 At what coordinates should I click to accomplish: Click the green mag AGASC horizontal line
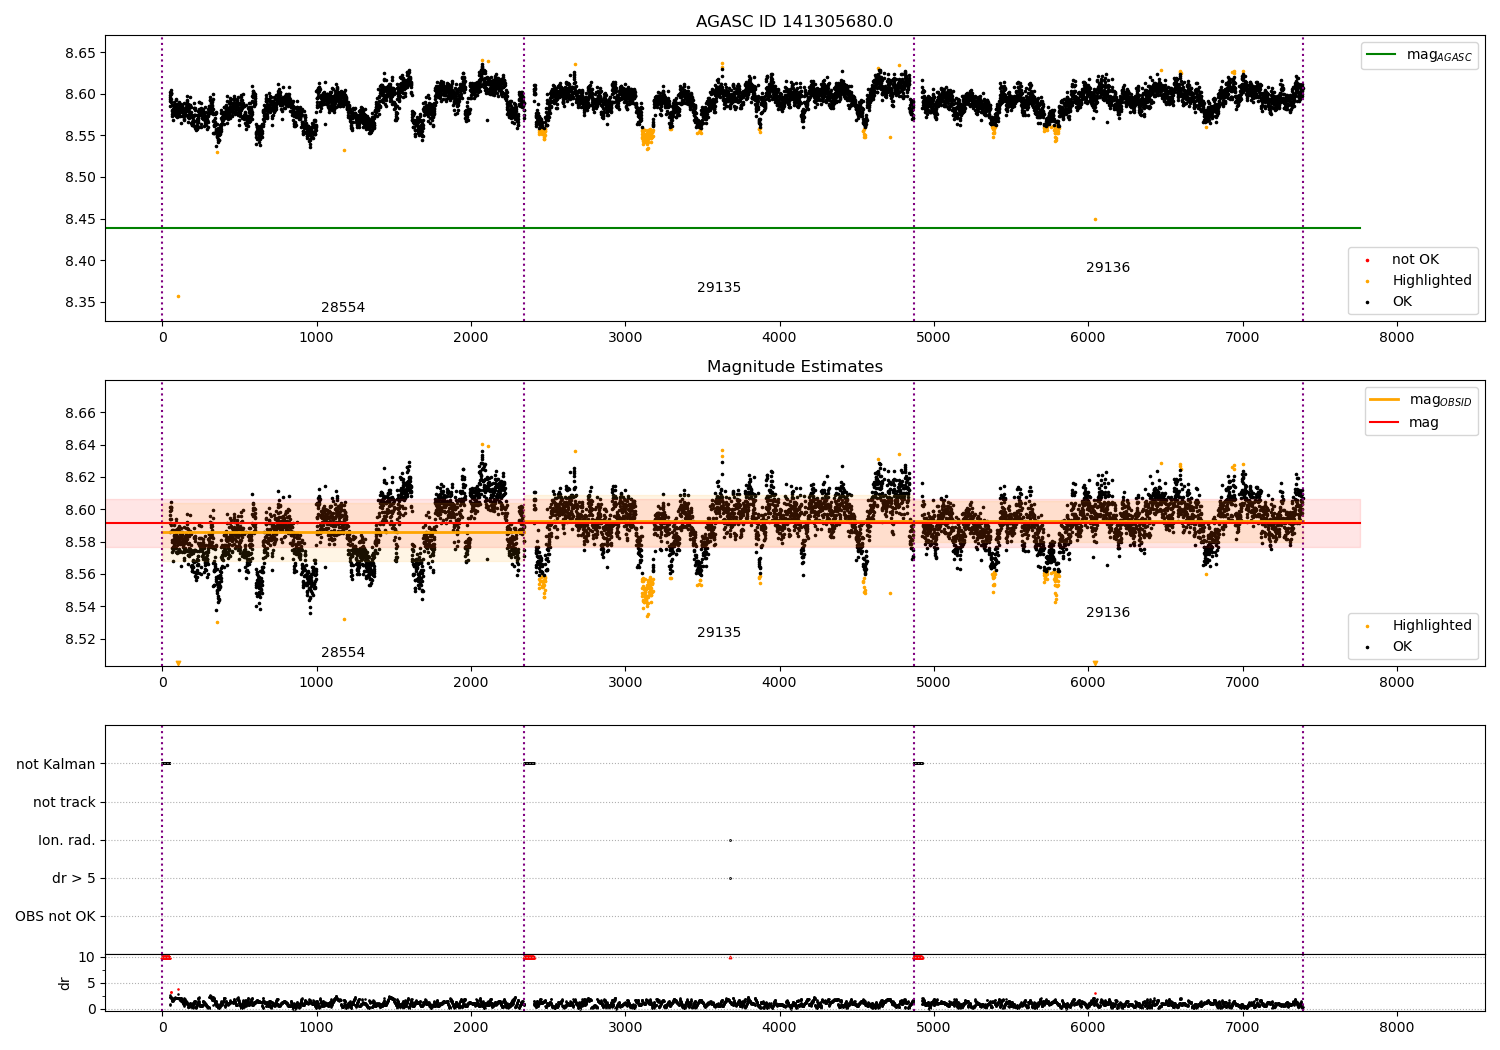[x=732, y=228]
